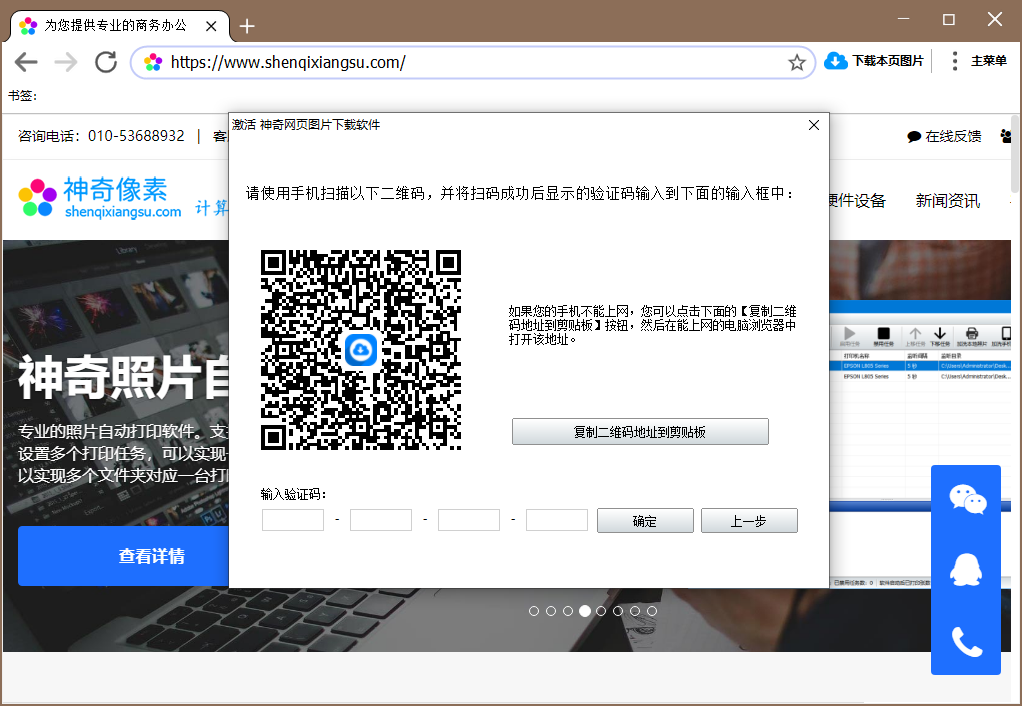
Task: Select the second carousel dot indicator
Action: (x=551, y=611)
